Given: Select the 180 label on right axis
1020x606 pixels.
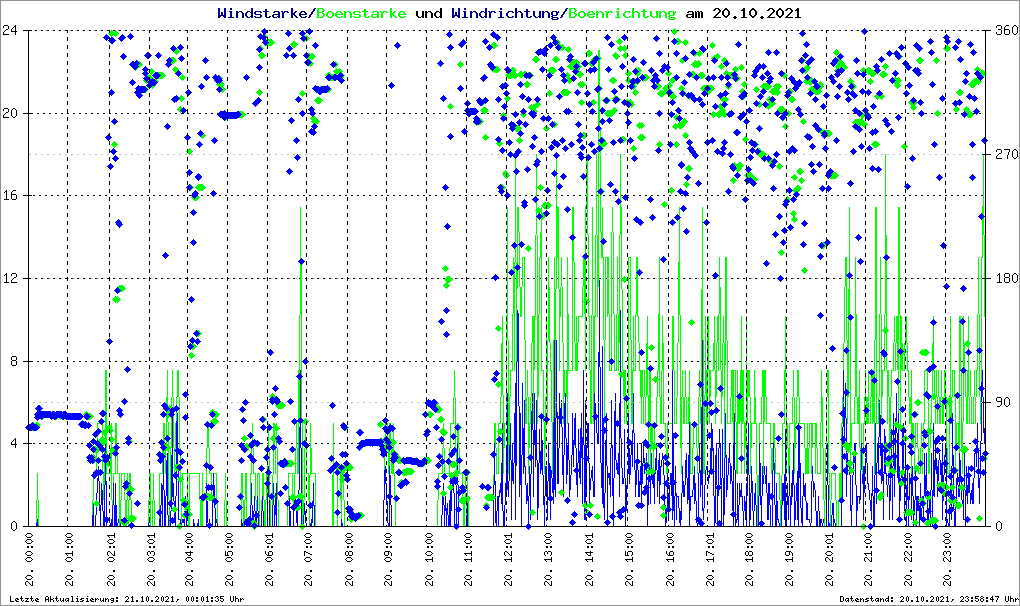Looking at the screenshot, I should coord(1002,278).
